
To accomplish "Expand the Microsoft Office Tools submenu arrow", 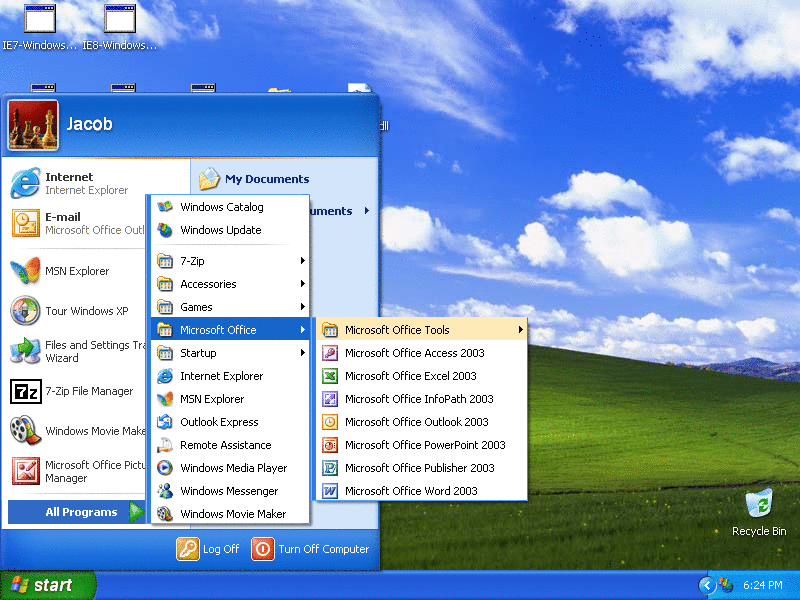I will coord(520,330).
